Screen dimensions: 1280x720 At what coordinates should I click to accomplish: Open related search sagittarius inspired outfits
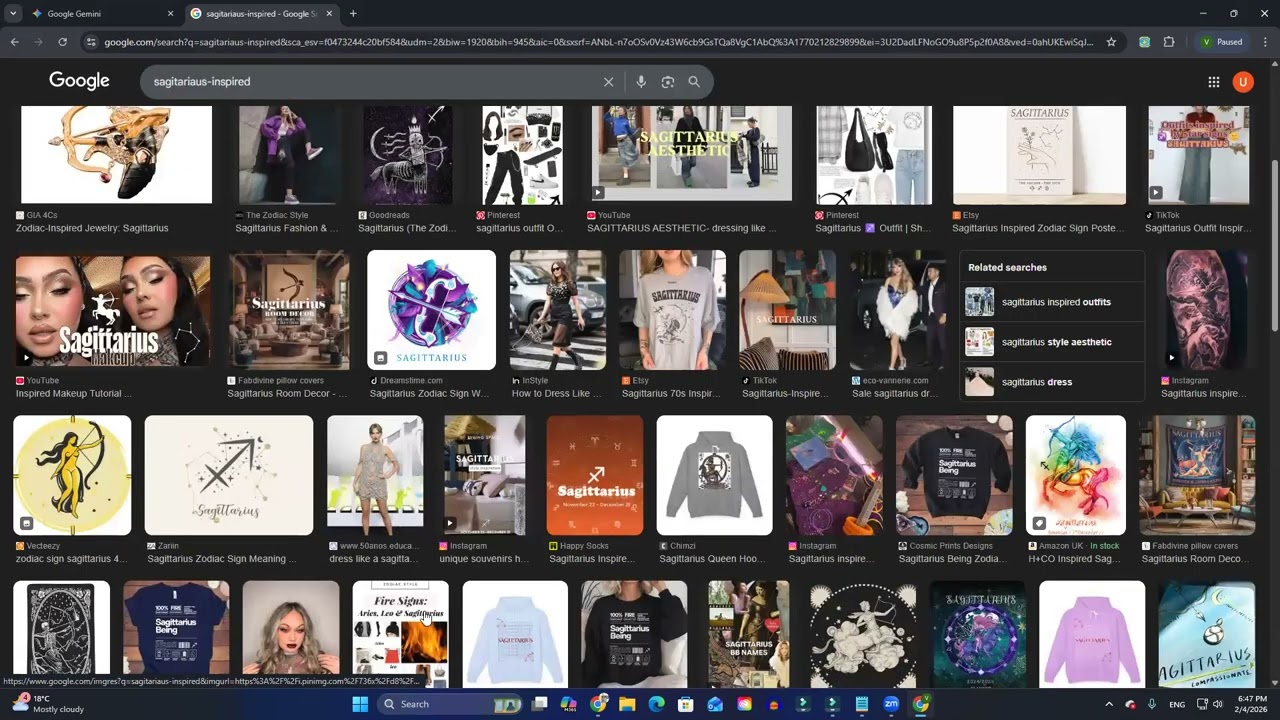click(1052, 302)
